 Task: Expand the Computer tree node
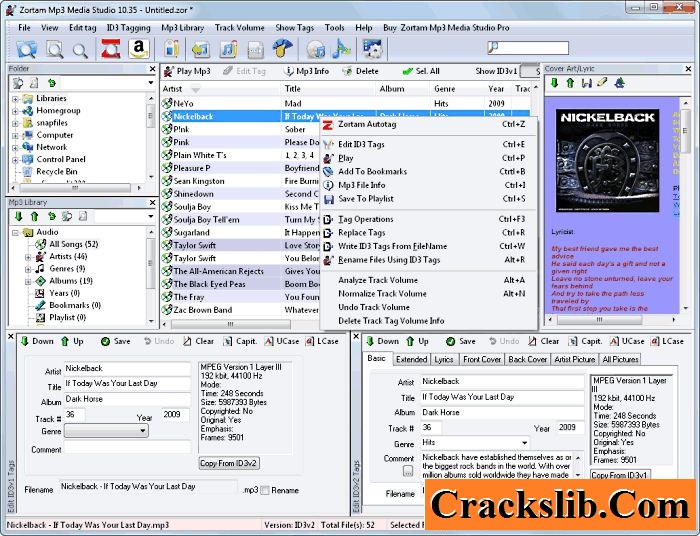click(15, 135)
